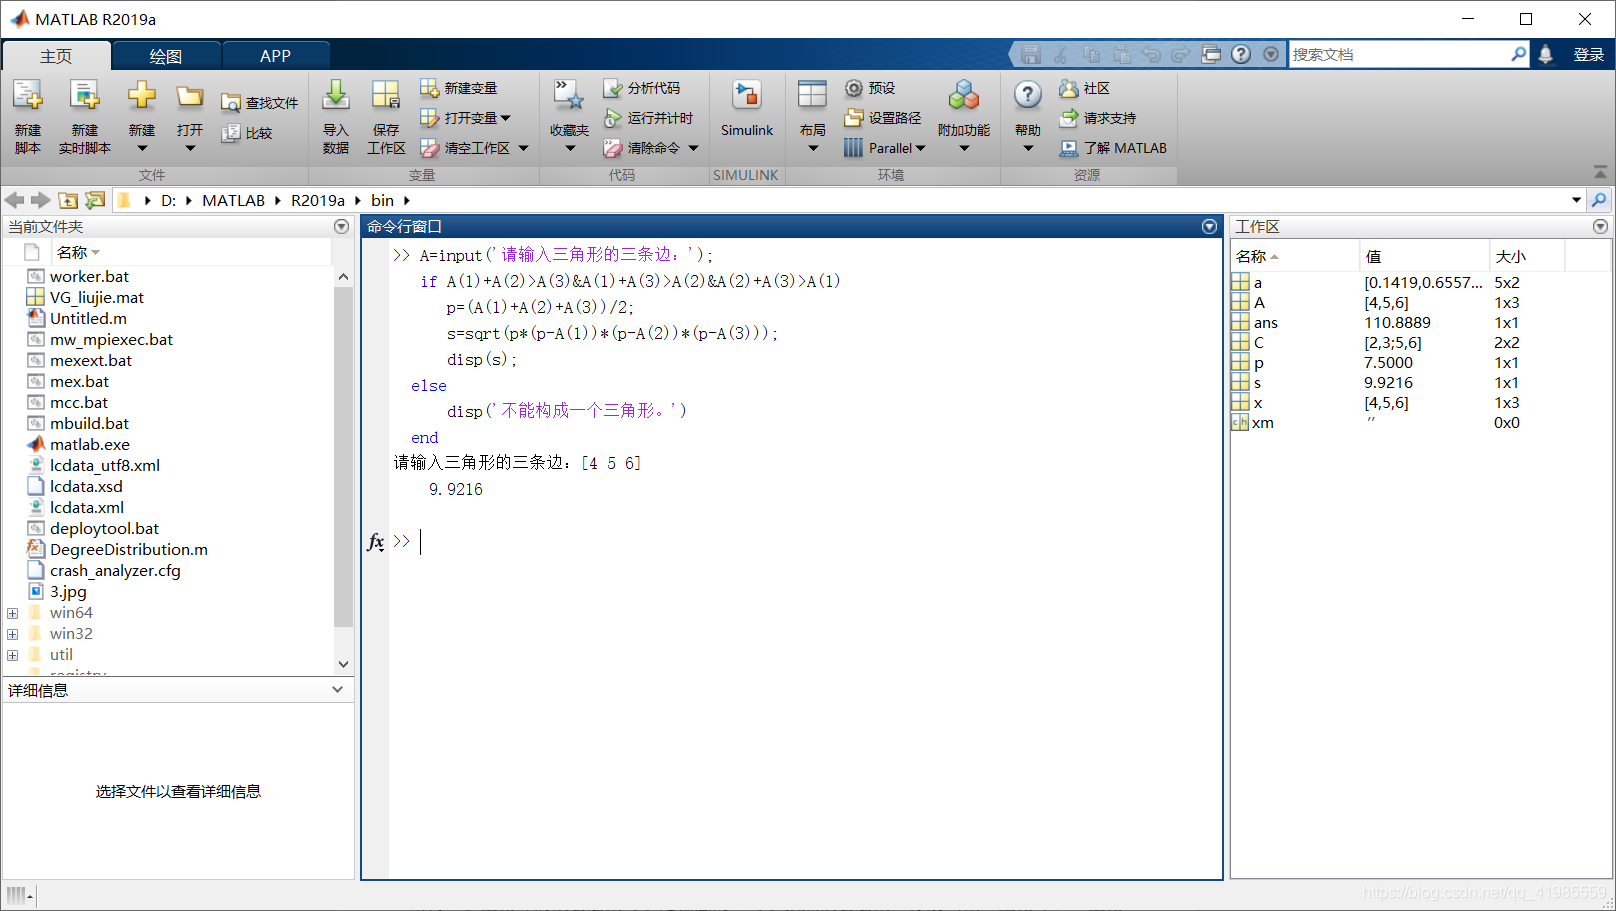
Task: Click the search documentation magnifier icon
Action: click(1518, 54)
